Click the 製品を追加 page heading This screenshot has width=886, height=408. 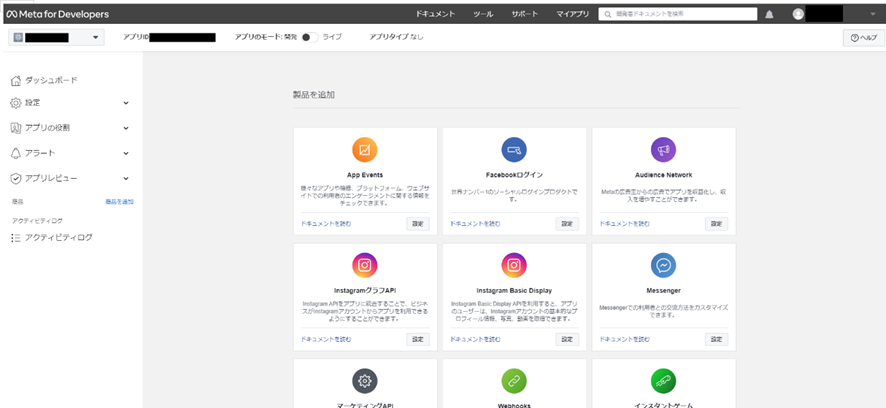point(314,95)
